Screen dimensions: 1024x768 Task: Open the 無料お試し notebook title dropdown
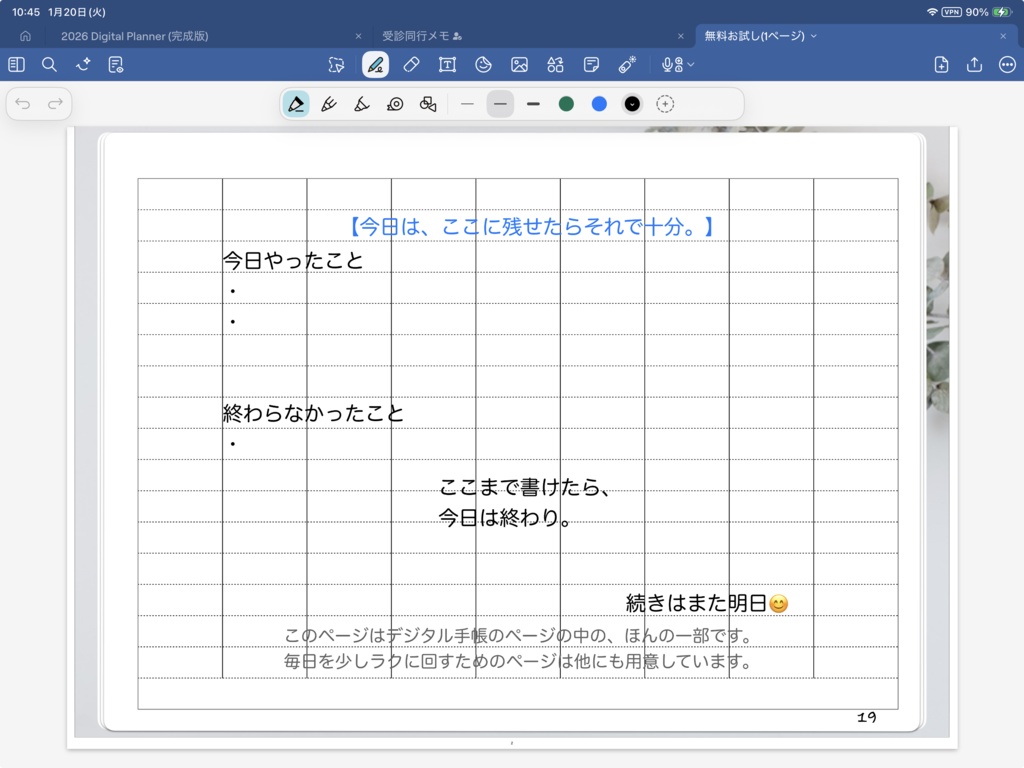pyautogui.click(x=811, y=35)
